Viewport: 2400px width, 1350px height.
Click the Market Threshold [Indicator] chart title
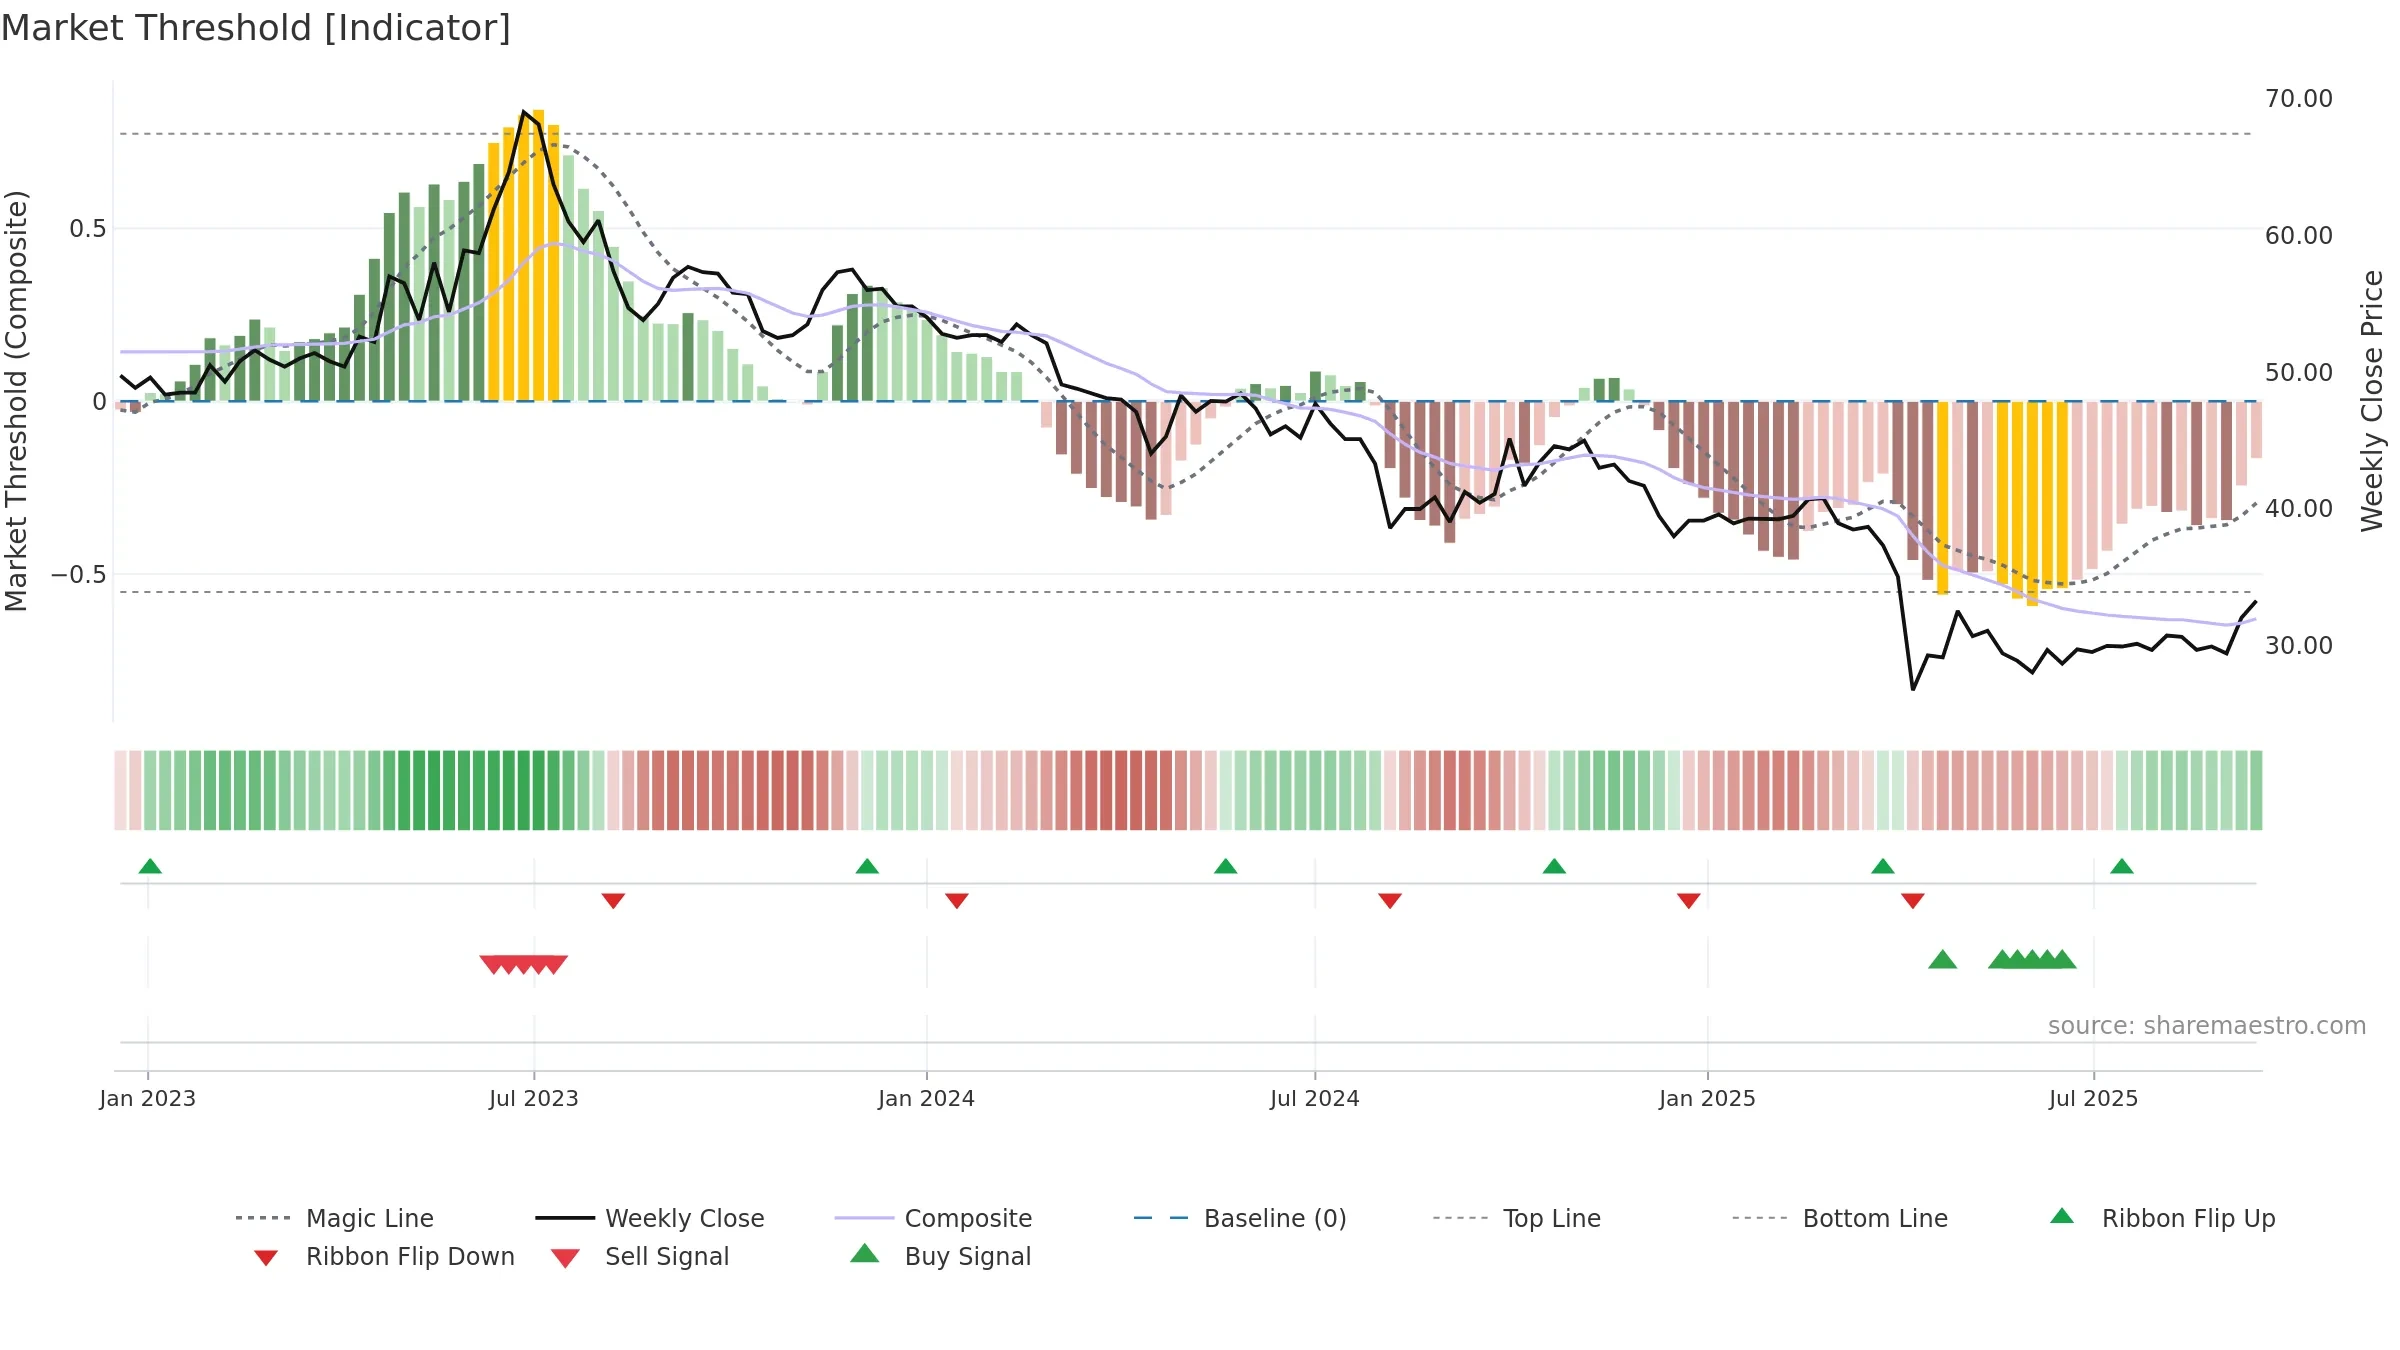point(256,28)
